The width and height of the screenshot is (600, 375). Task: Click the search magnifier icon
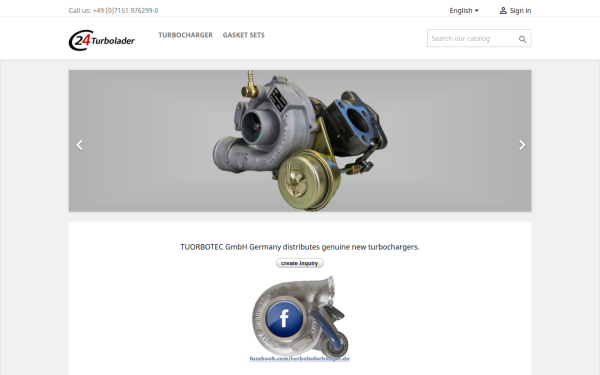tap(522, 39)
